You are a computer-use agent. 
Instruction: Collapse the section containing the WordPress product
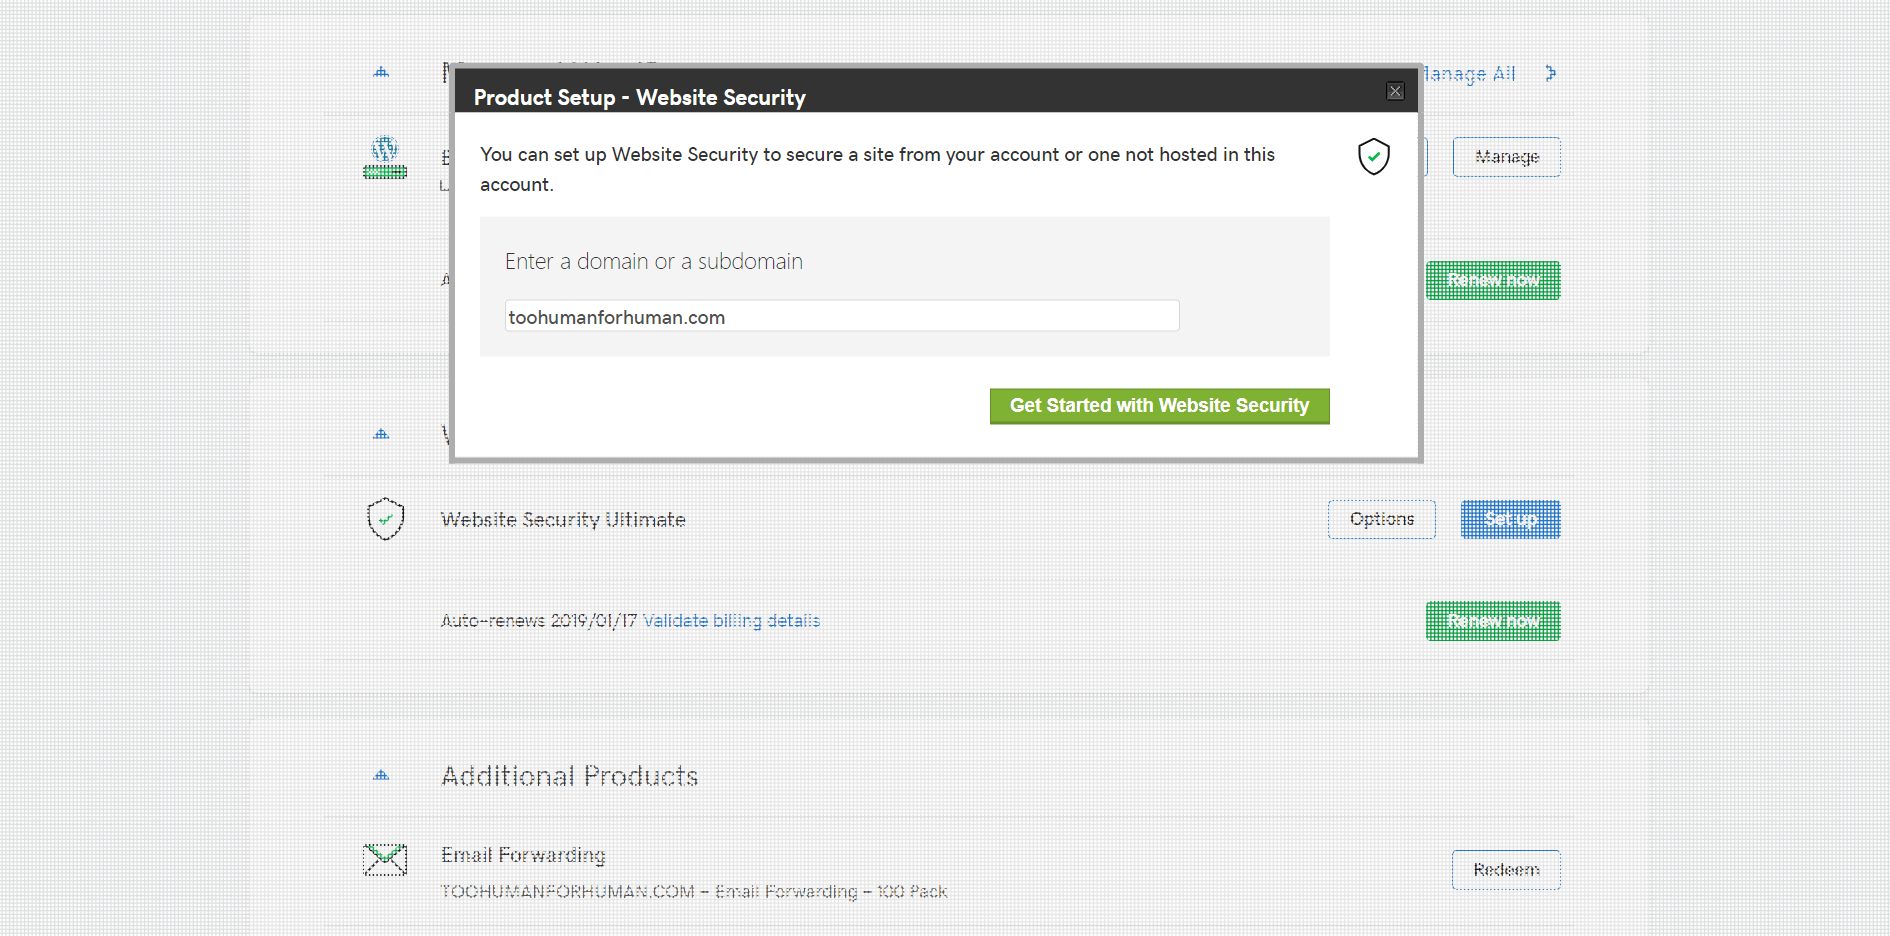[381, 72]
